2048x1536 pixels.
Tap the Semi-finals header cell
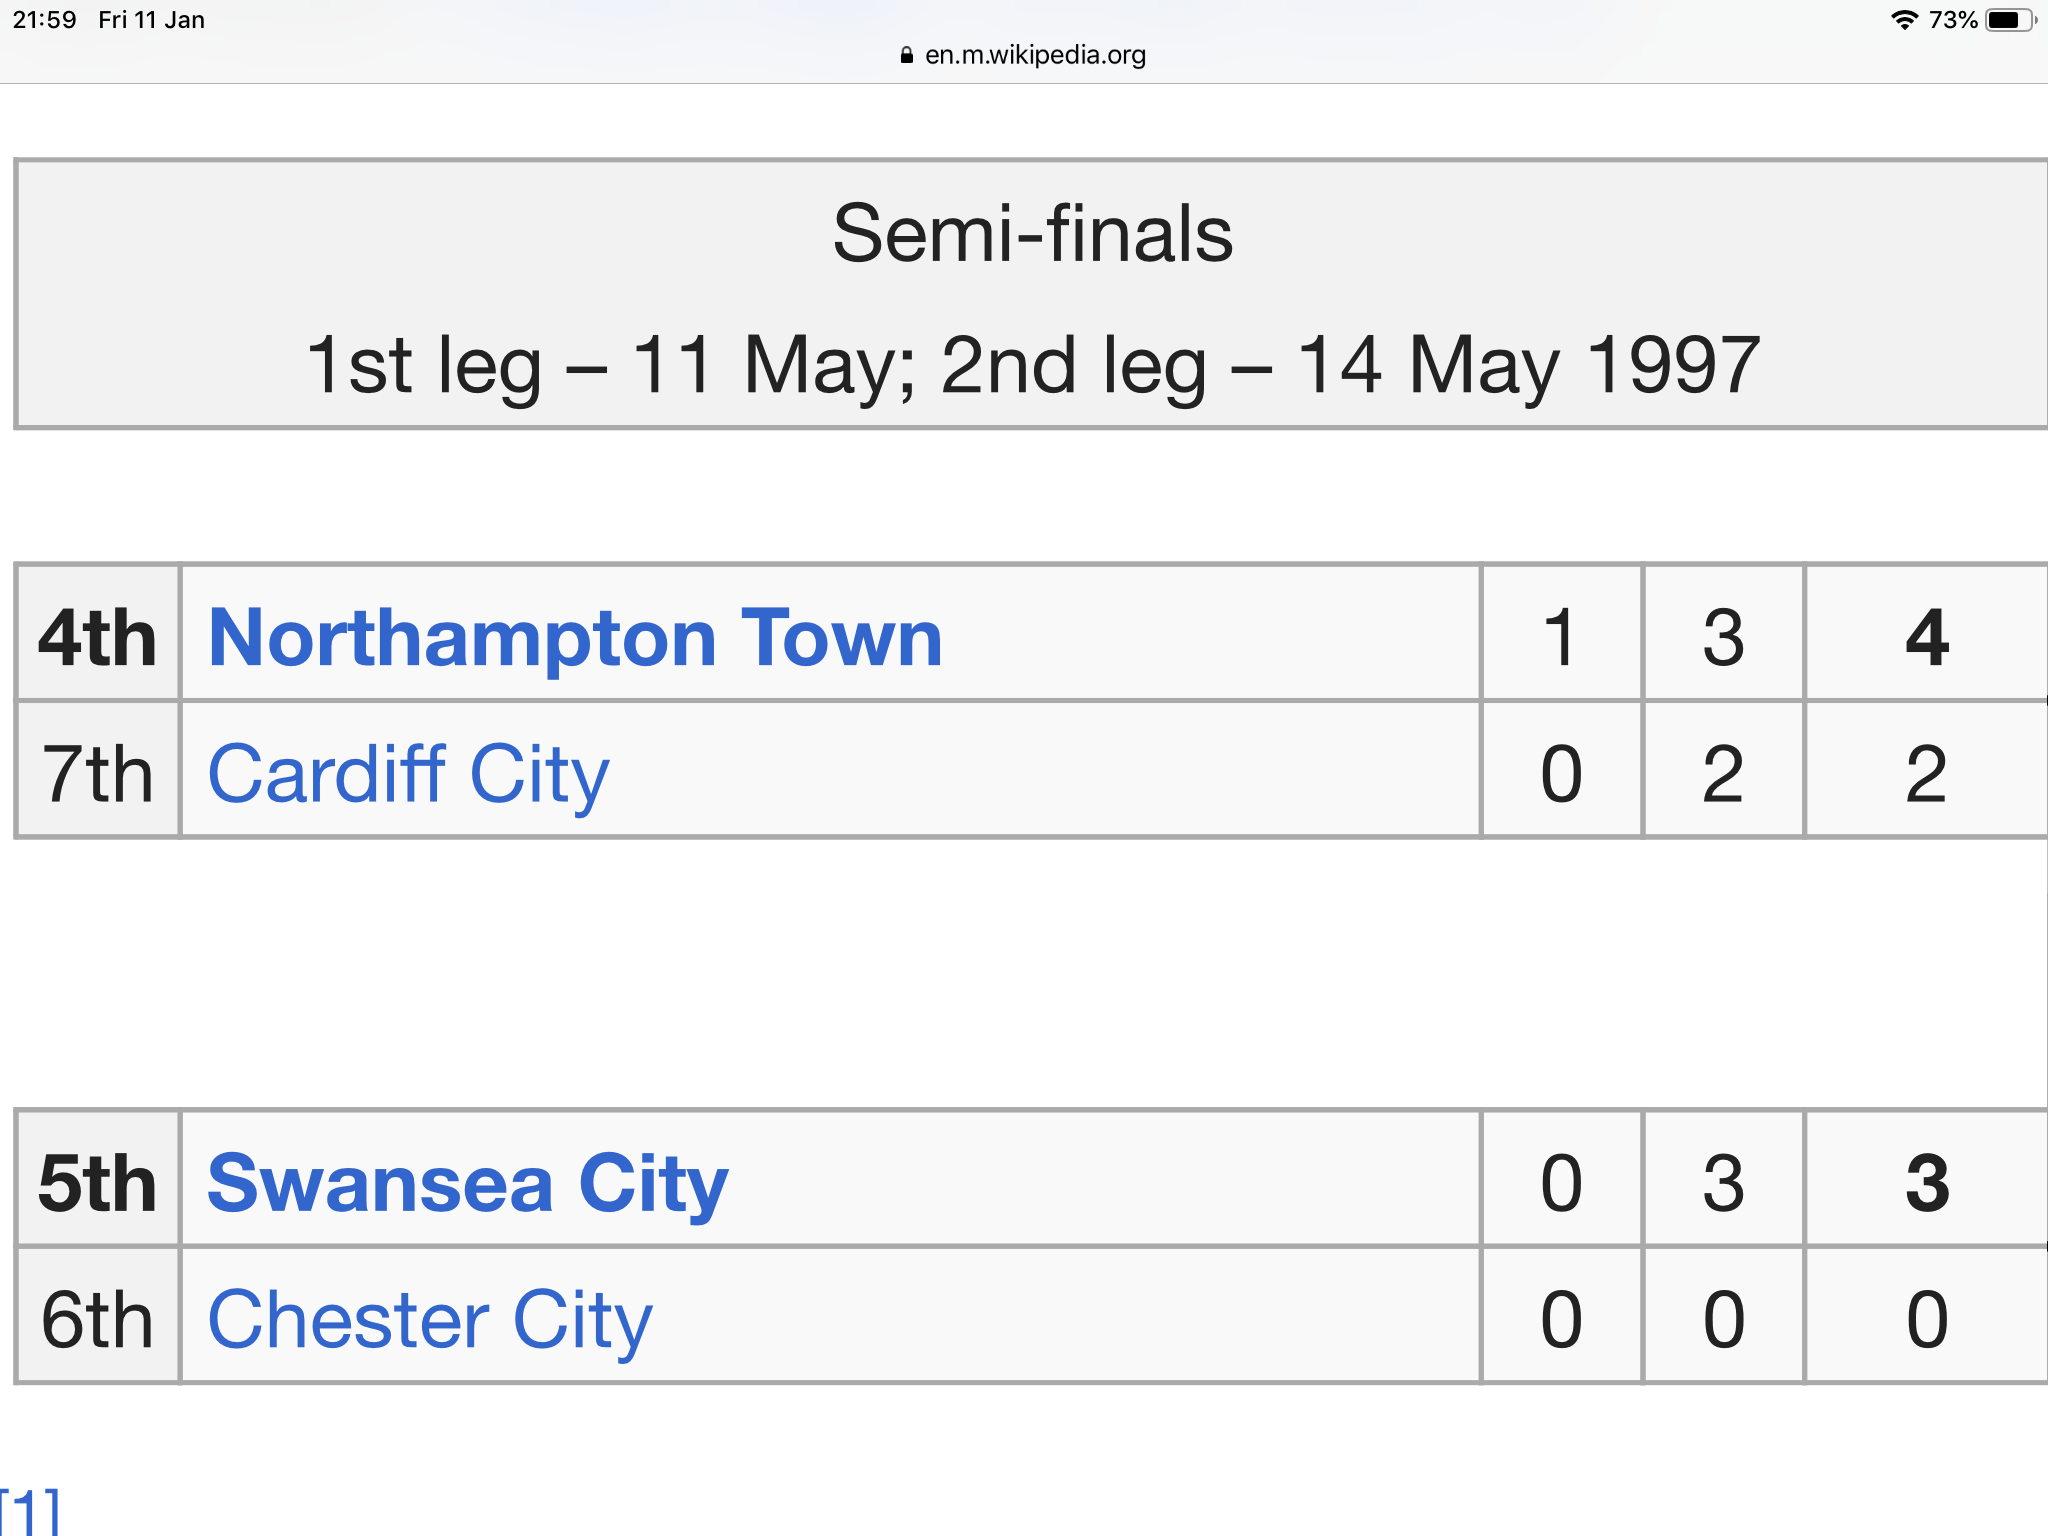tap(1032, 294)
